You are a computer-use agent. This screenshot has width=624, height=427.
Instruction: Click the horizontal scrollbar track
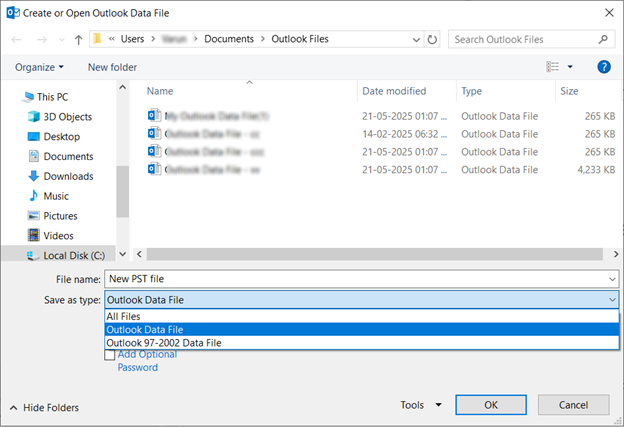(374, 254)
